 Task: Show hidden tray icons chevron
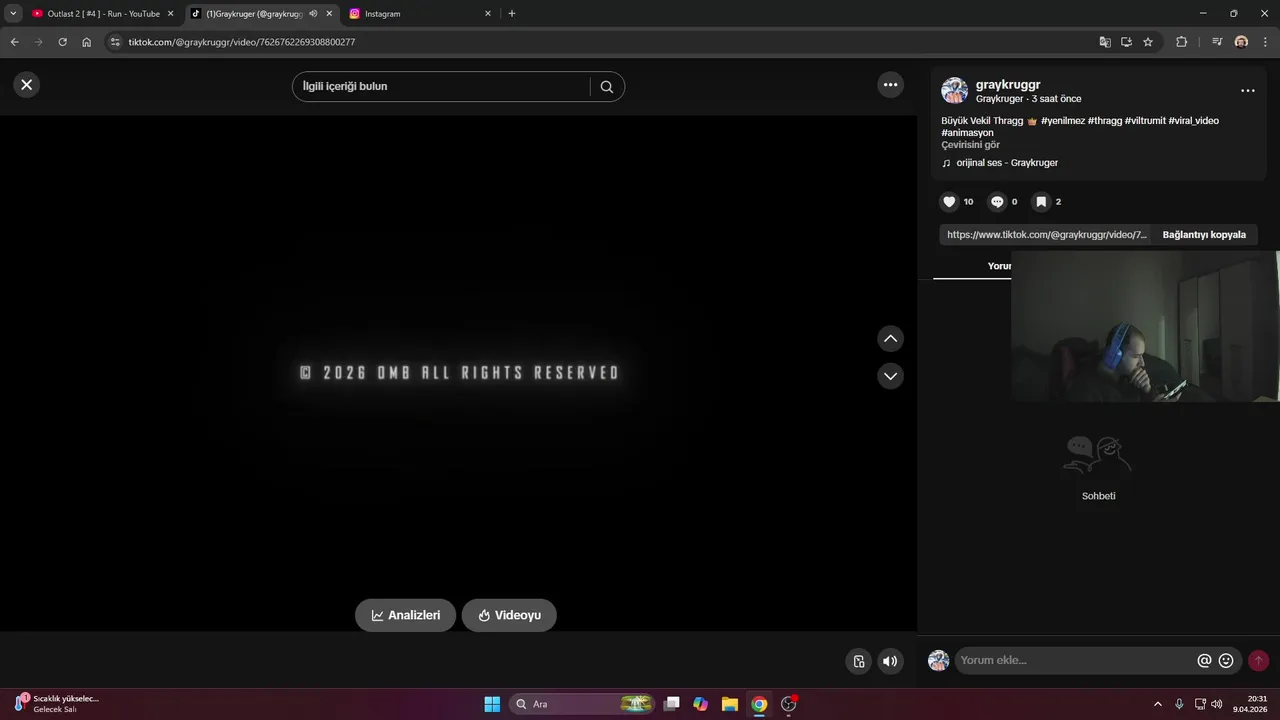(1158, 704)
